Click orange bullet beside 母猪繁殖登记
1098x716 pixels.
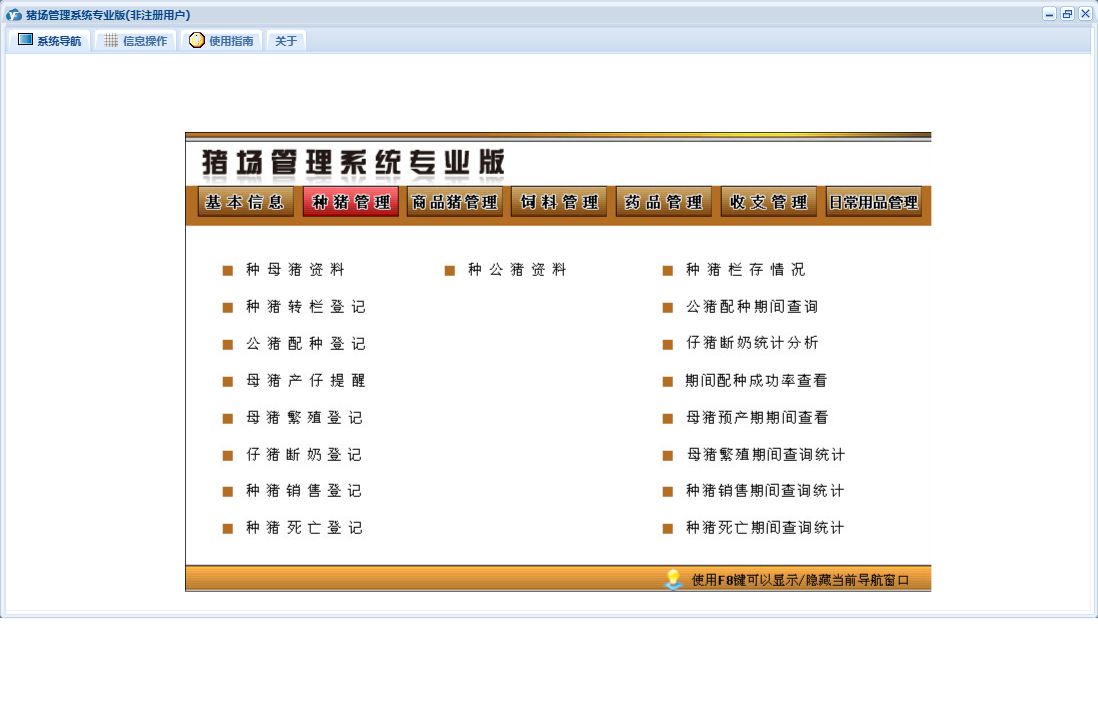228,419
